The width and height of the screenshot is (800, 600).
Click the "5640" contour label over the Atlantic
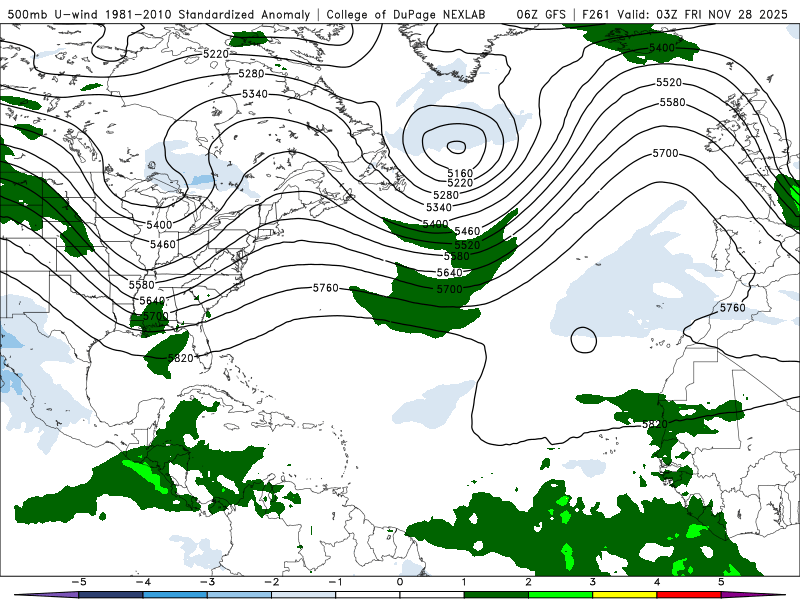[x=449, y=273]
